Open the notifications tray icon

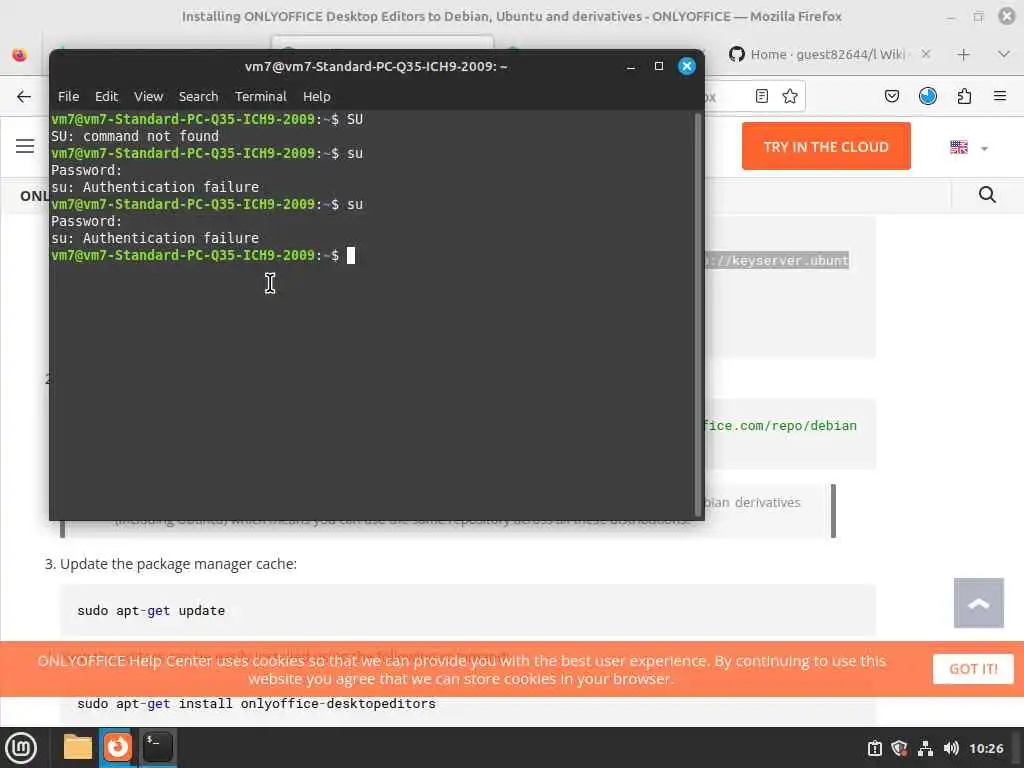pyautogui.click(x=874, y=748)
